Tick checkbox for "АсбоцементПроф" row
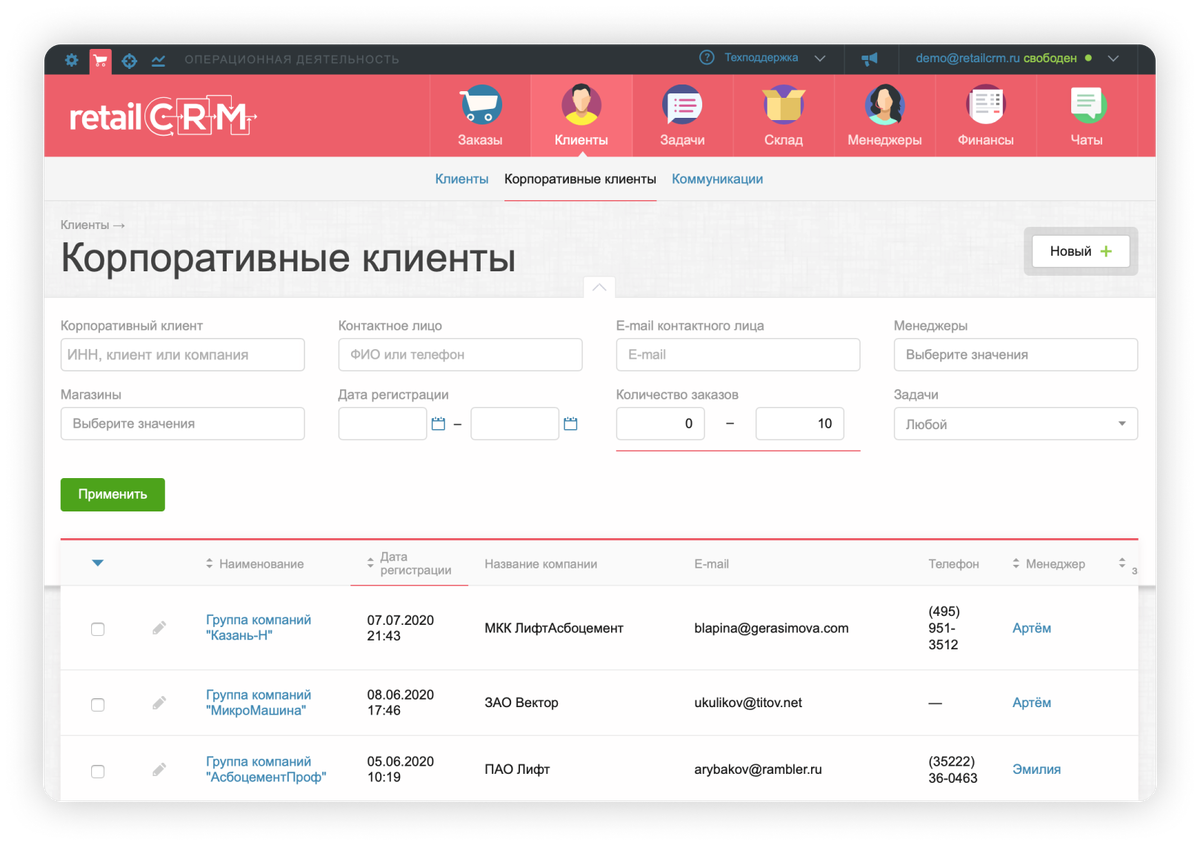 click(98, 771)
